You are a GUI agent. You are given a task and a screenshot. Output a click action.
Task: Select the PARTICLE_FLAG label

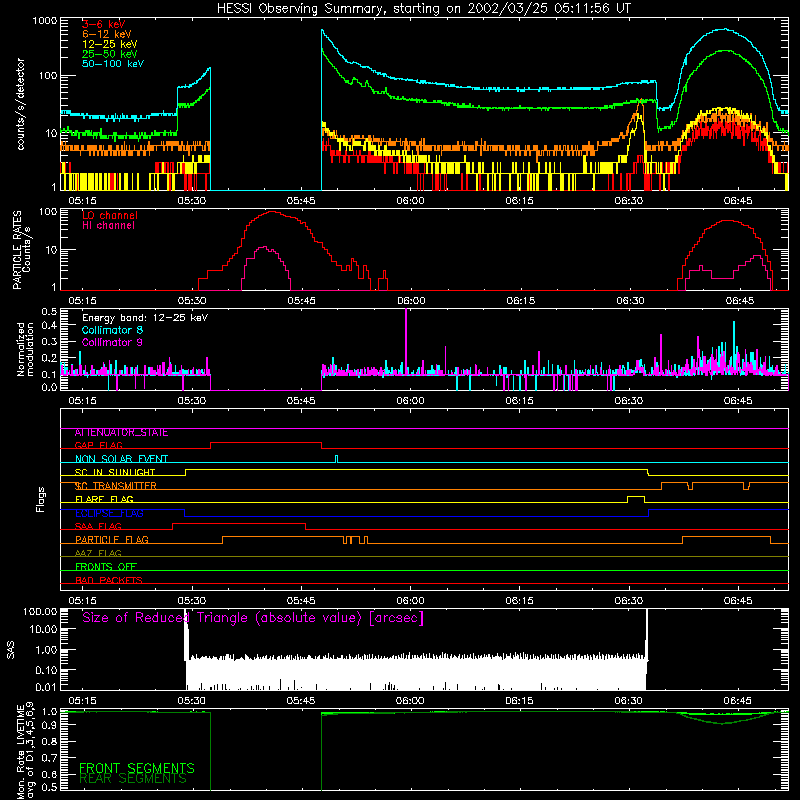[112, 540]
